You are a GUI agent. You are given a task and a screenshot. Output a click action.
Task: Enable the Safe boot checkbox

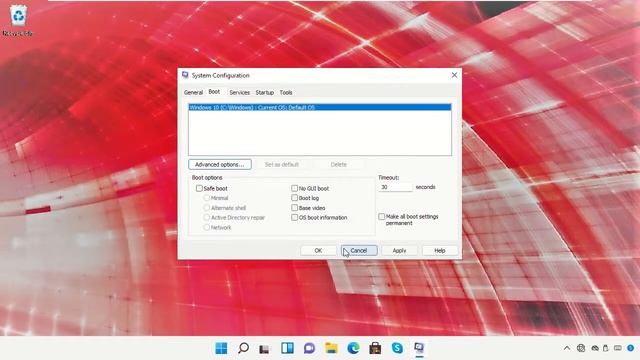[x=199, y=188]
